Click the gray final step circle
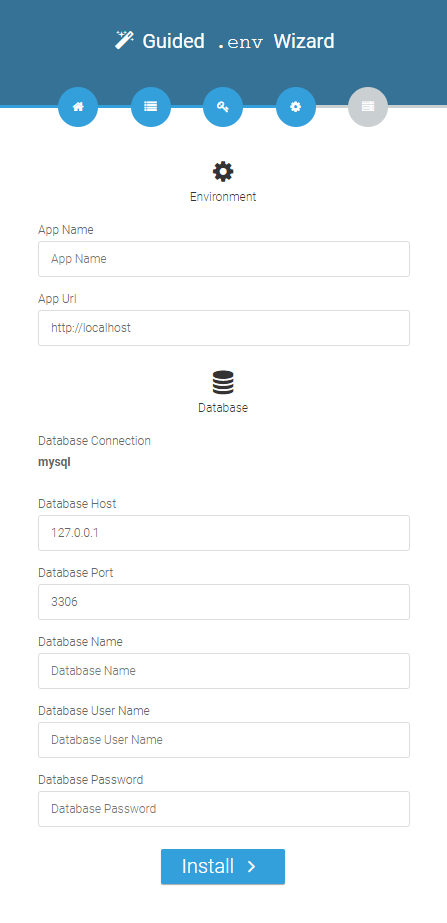447x923 pixels. click(368, 107)
